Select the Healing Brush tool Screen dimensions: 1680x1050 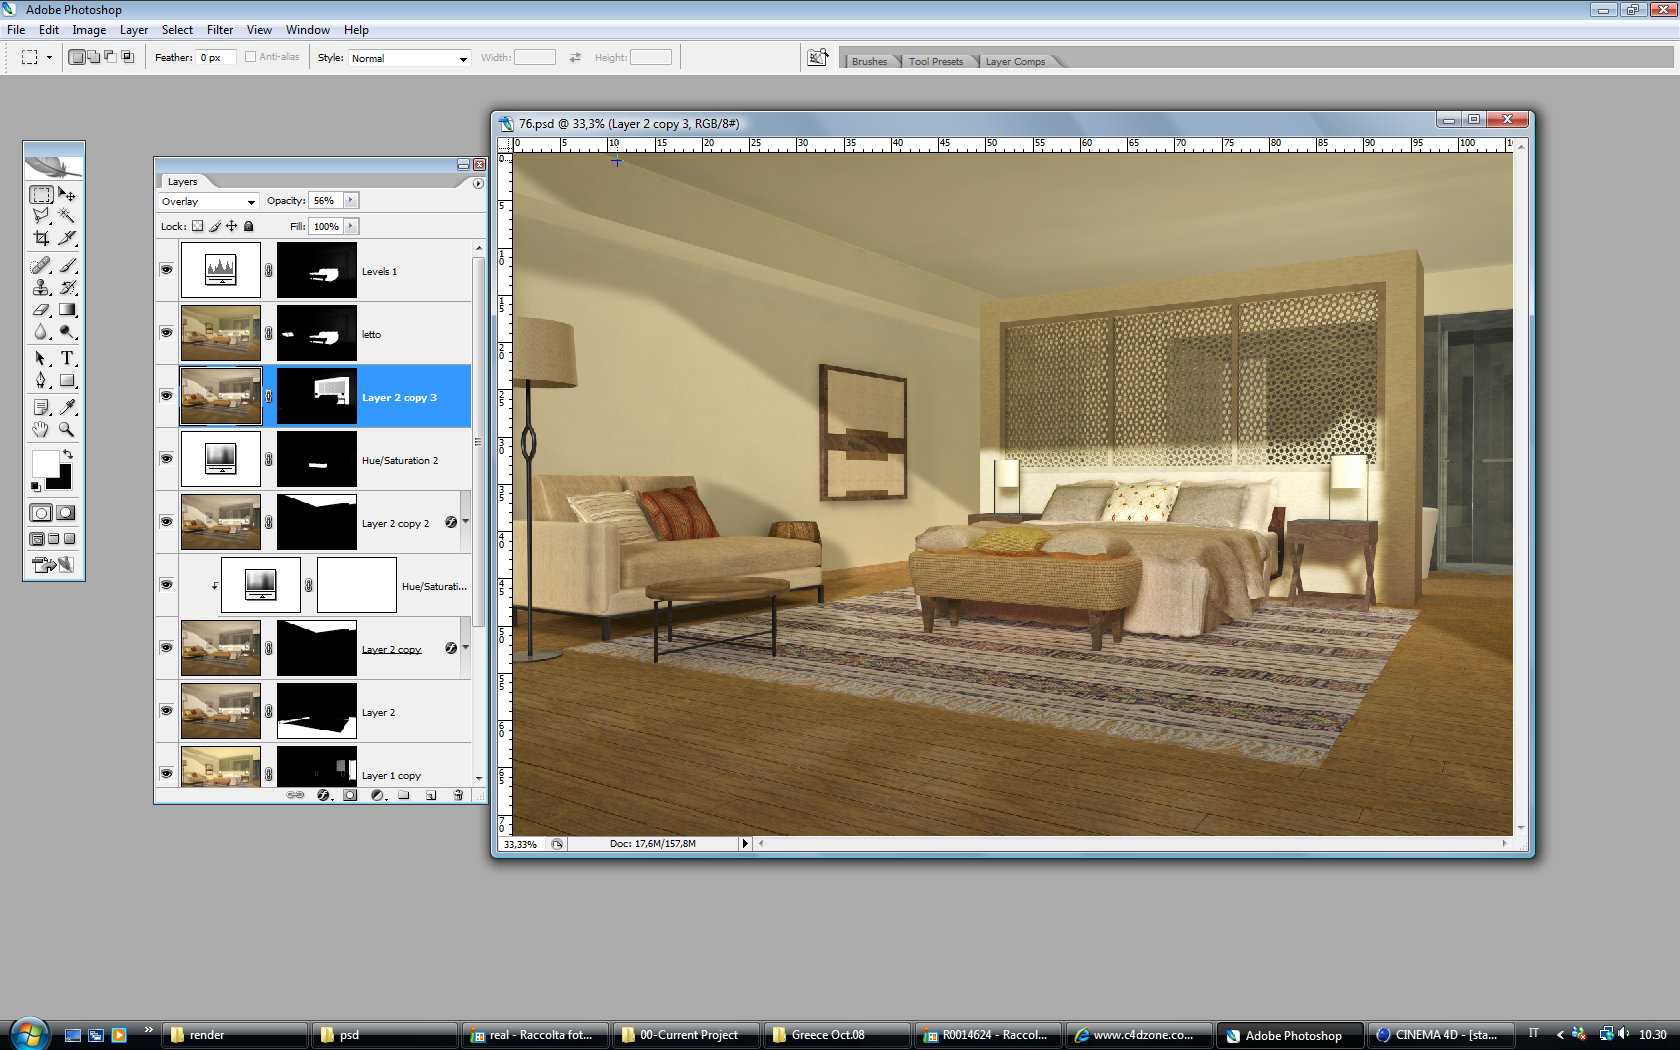(x=41, y=266)
